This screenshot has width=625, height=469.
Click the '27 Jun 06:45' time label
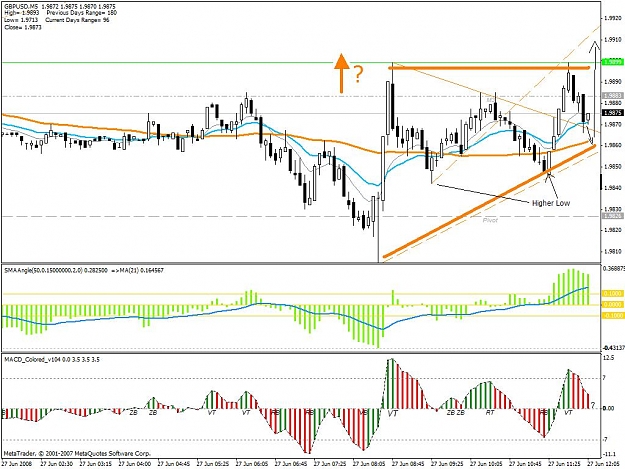point(291,464)
